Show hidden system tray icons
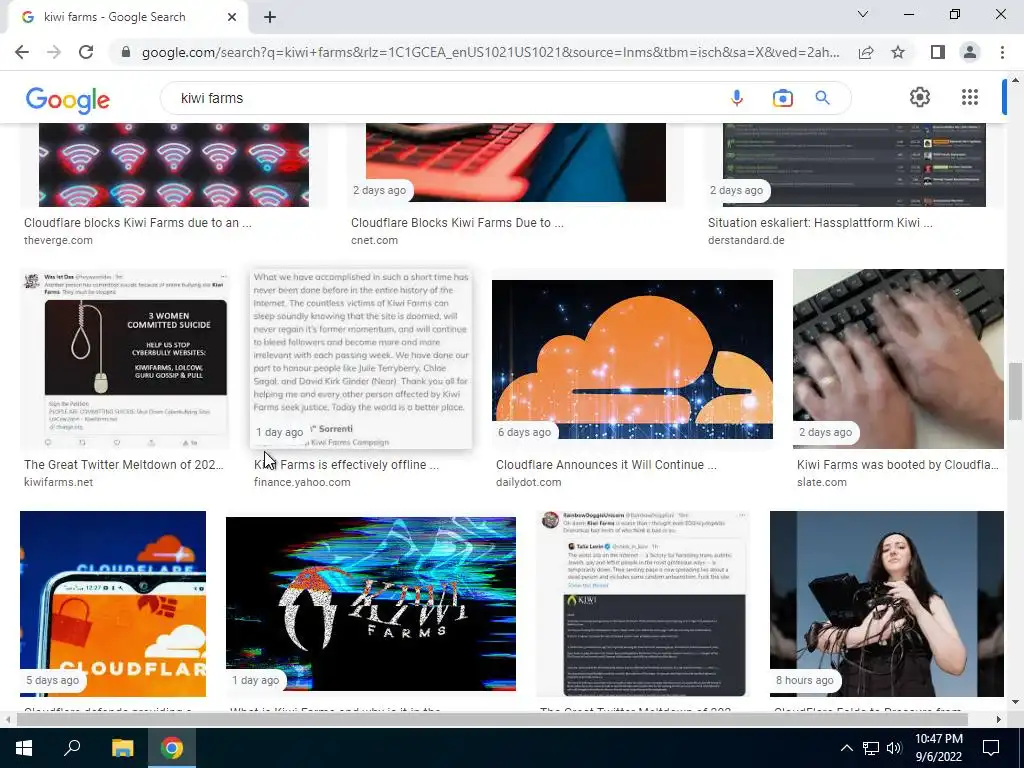1024x768 pixels. pyautogui.click(x=846, y=748)
